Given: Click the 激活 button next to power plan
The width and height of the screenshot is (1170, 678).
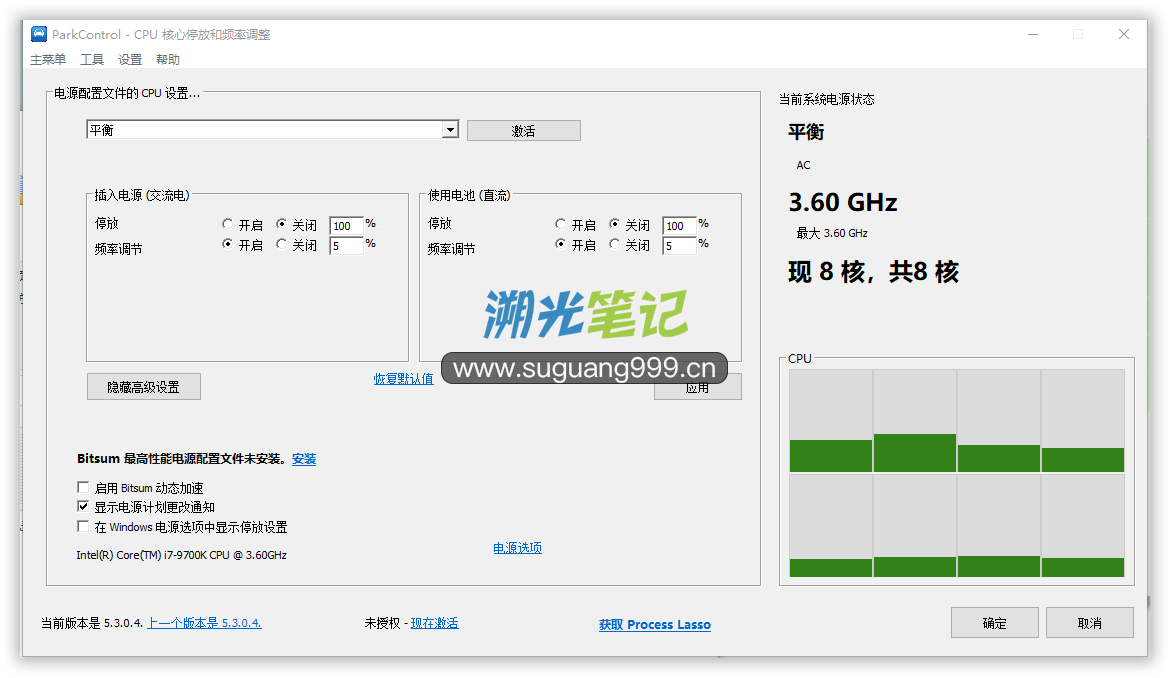Looking at the screenshot, I should [524, 131].
